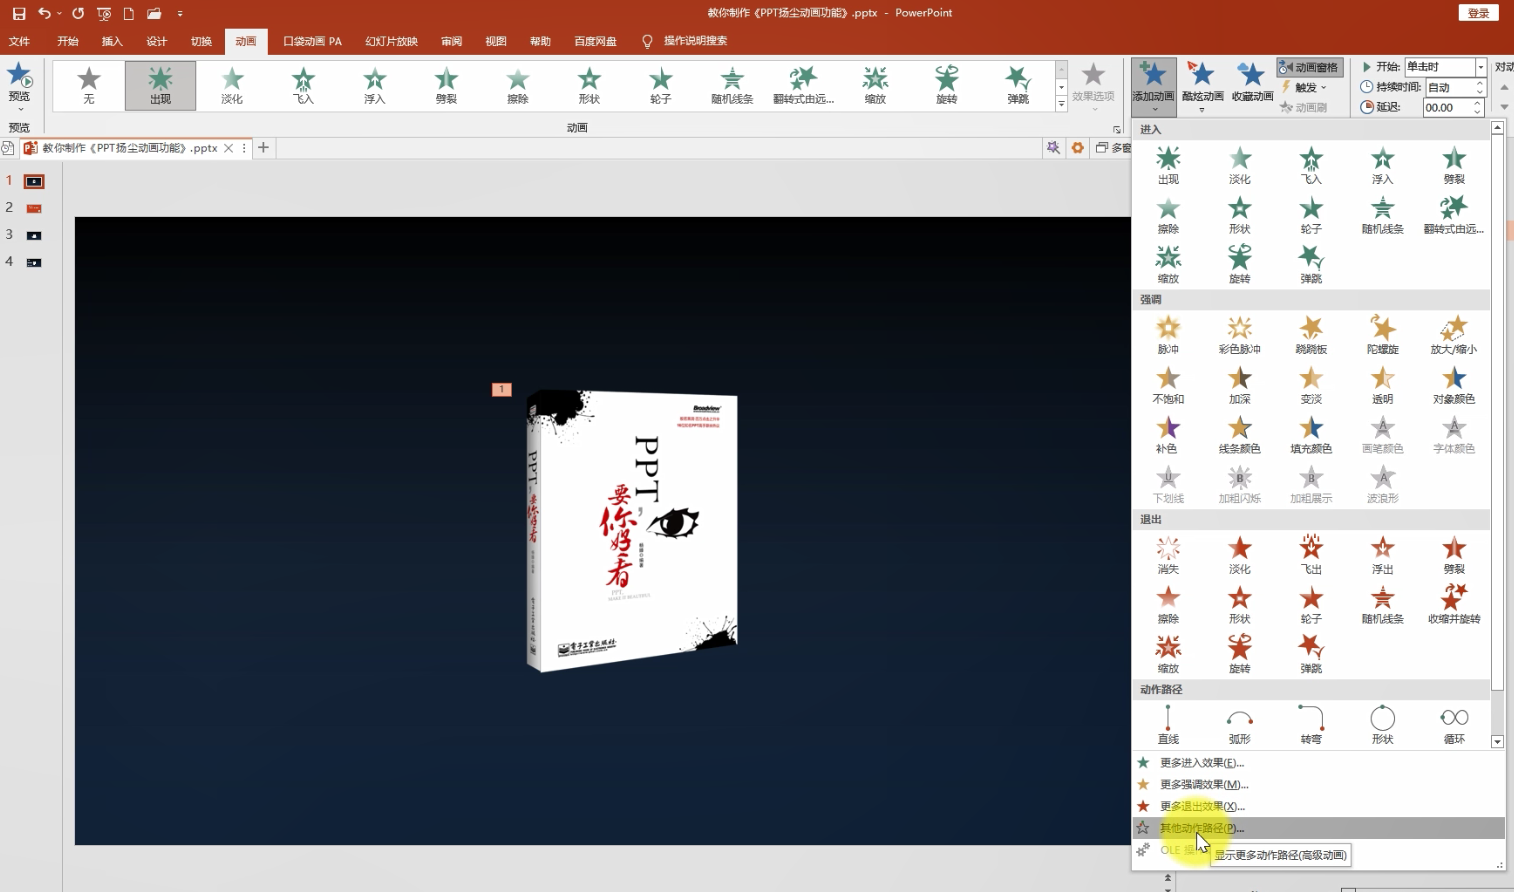The height and width of the screenshot is (892, 1514).
Task: Pick 补色 emphasis effect
Action: (1168, 436)
